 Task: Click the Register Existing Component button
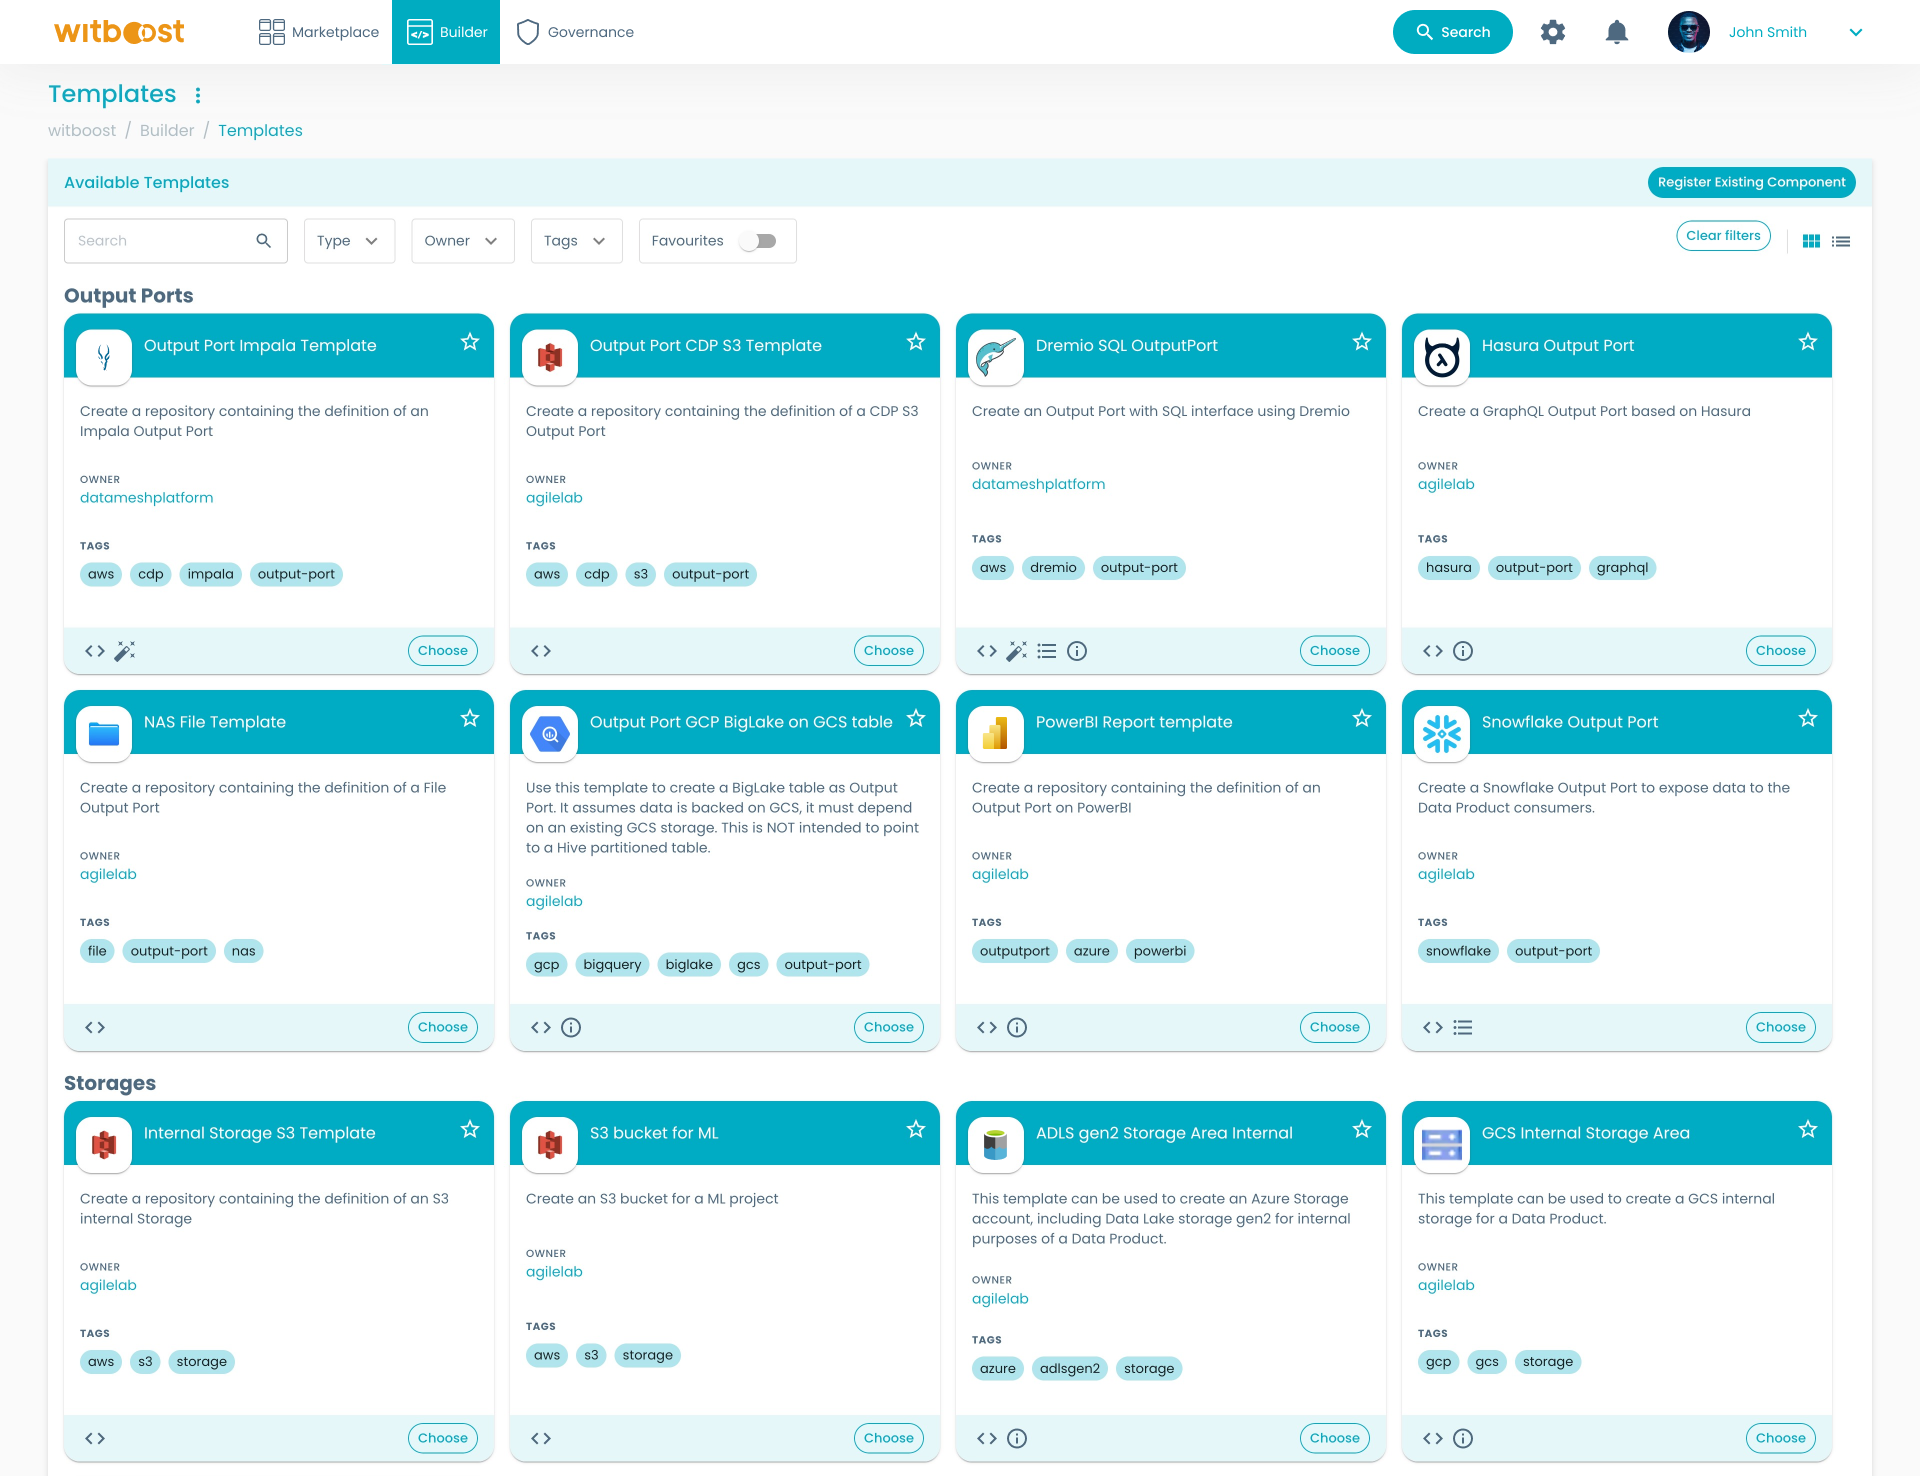pos(1751,182)
